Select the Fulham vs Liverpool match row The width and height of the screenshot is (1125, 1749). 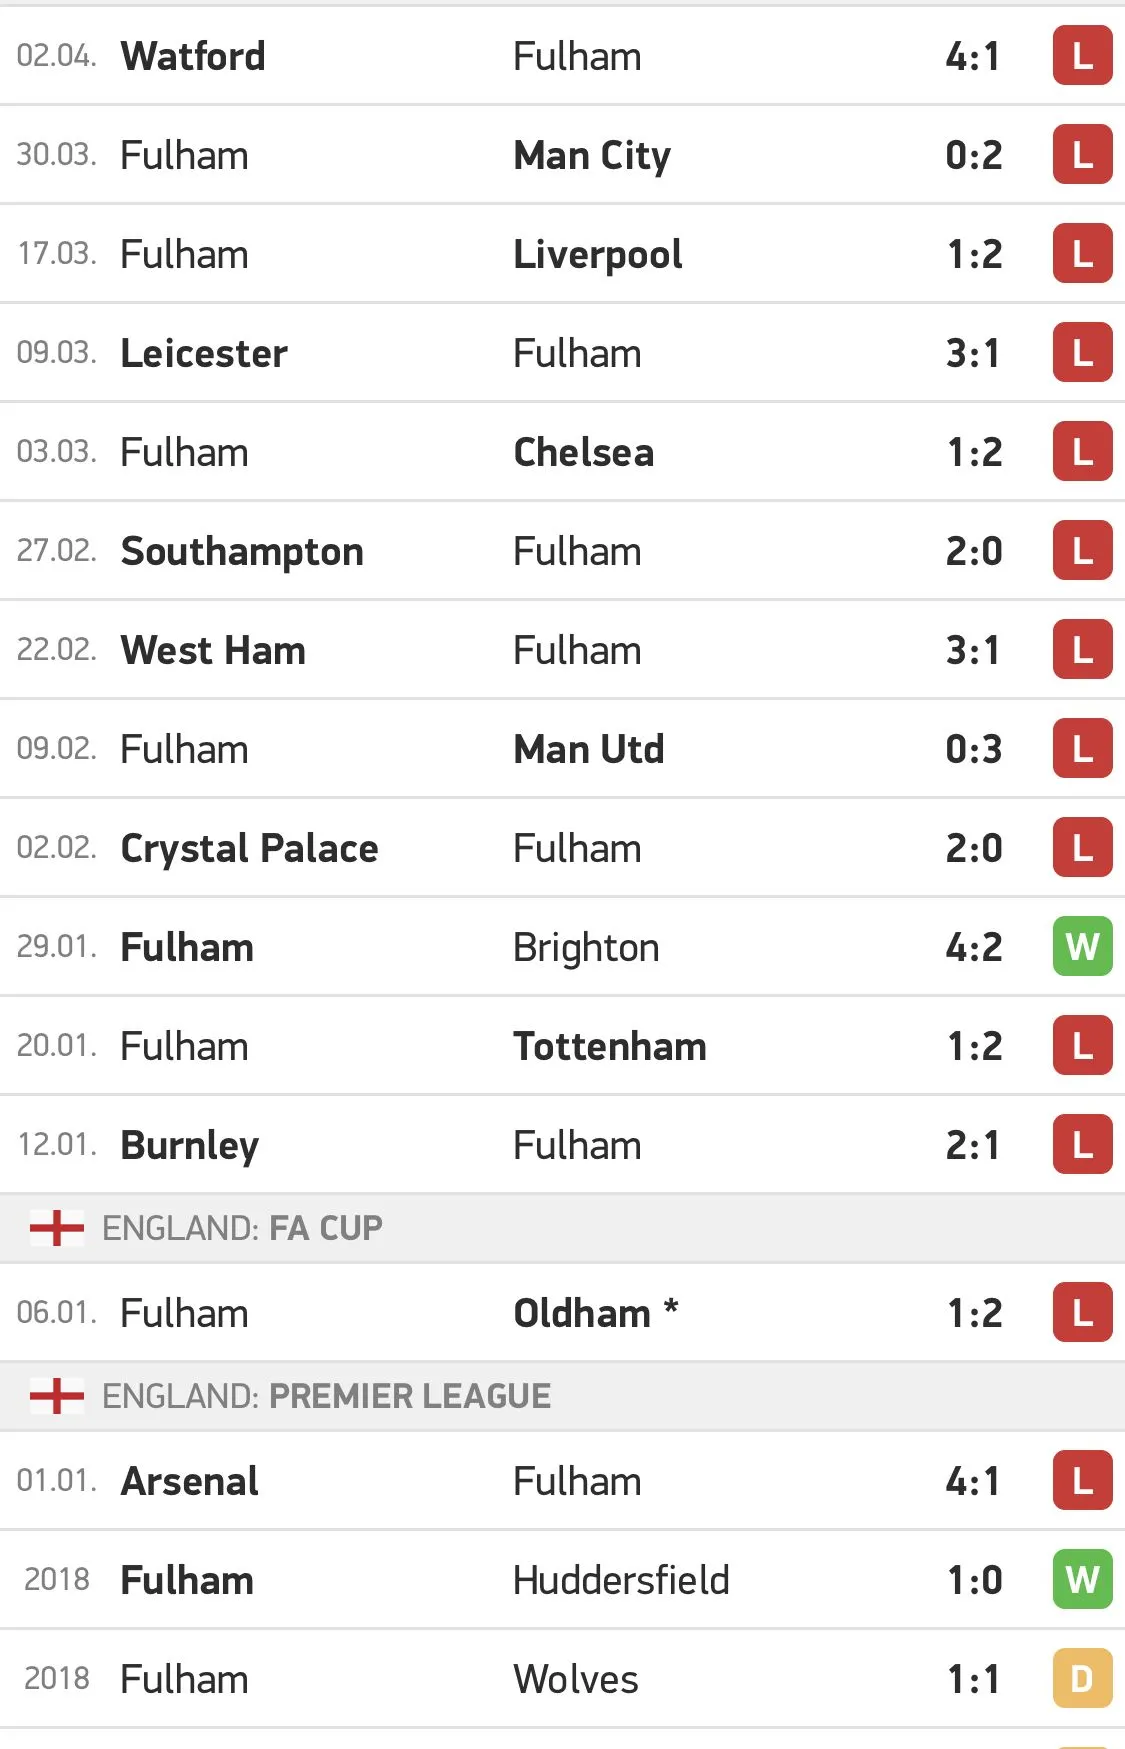click(560, 254)
